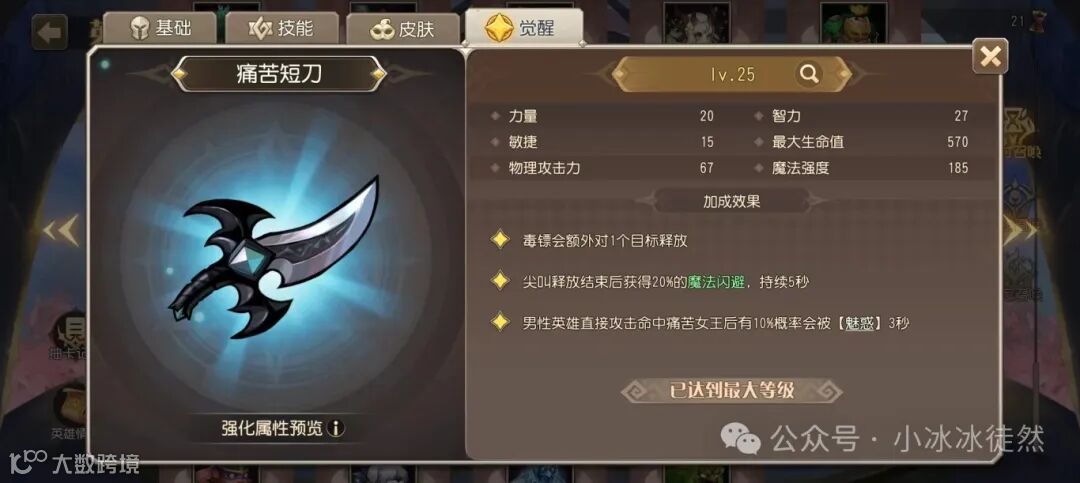Tap the info icon next to 强化属性预览

click(336, 429)
